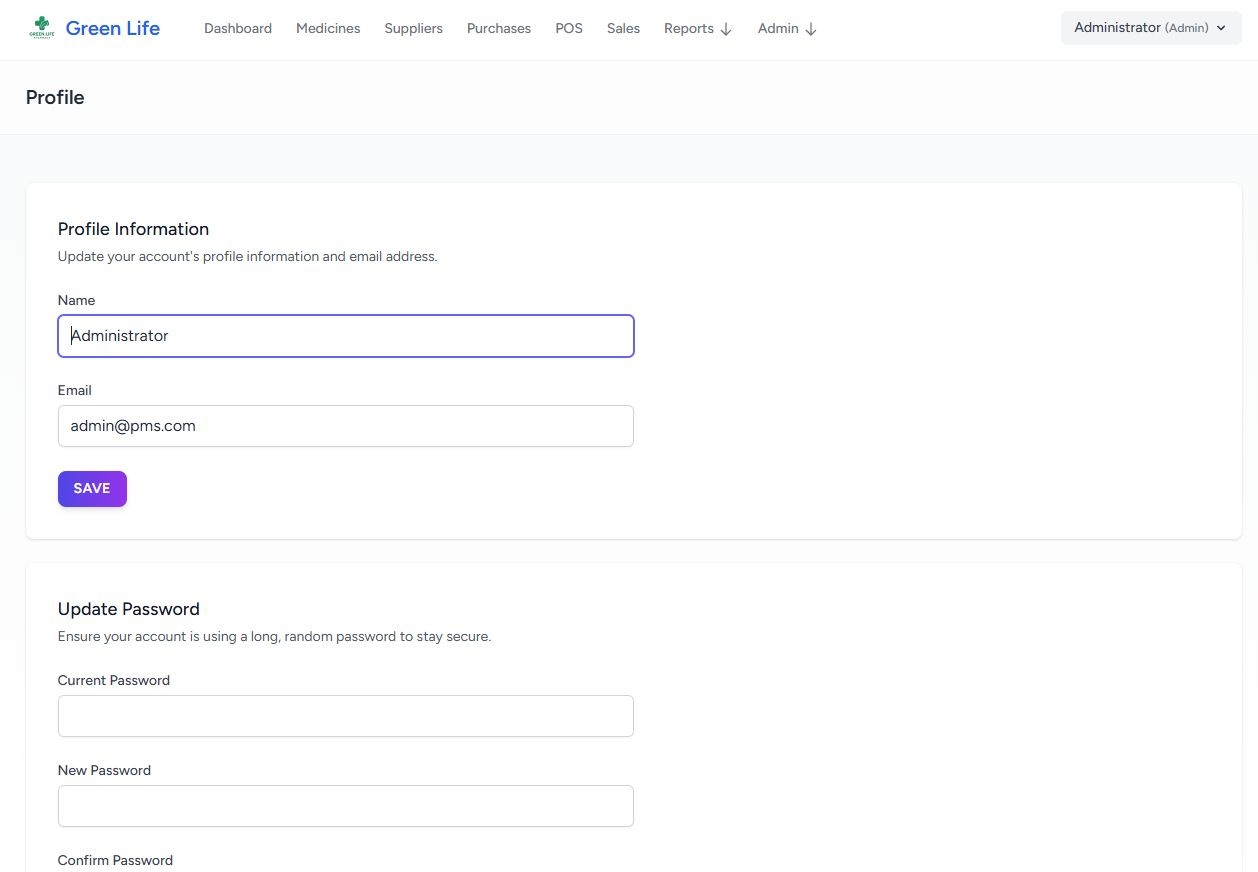The image size is (1258, 872).
Task: Open the Purchases section
Action: (498, 28)
